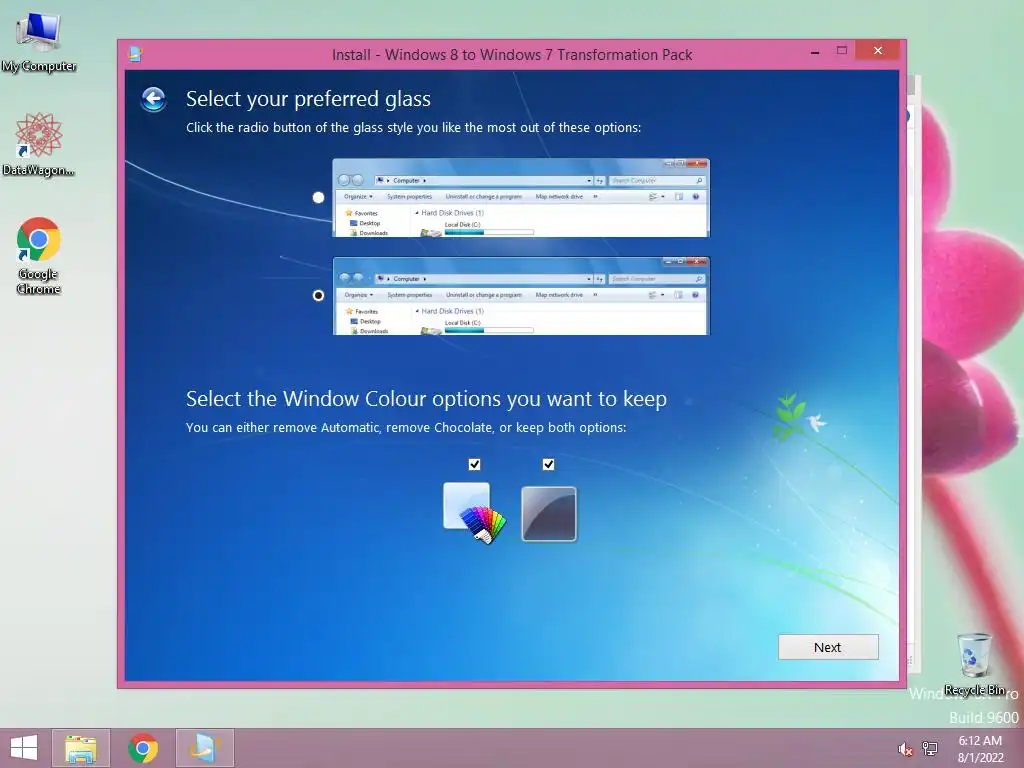Select the Google Chrome desktop shortcut
This screenshot has width=1024, height=768.
click(39, 256)
